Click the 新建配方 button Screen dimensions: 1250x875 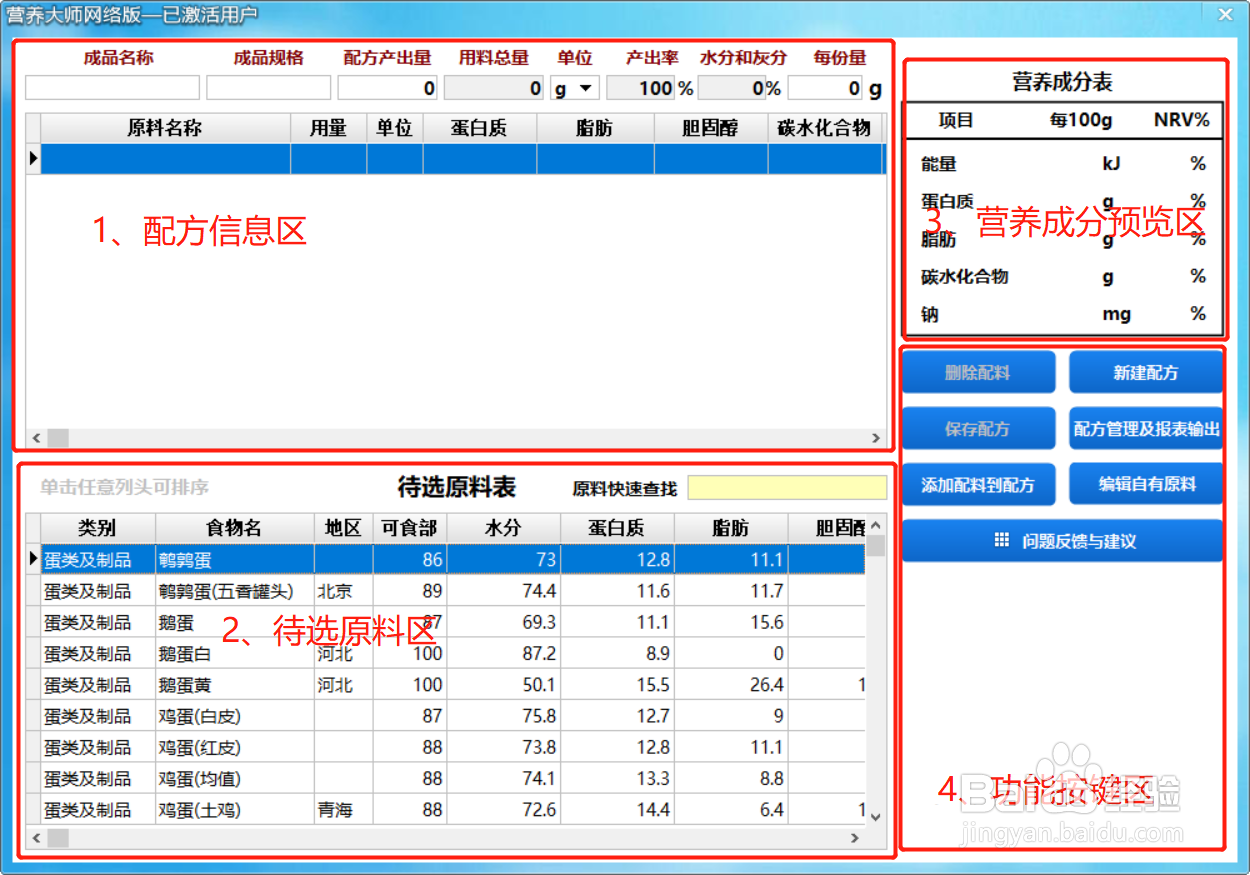click(1146, 371)
